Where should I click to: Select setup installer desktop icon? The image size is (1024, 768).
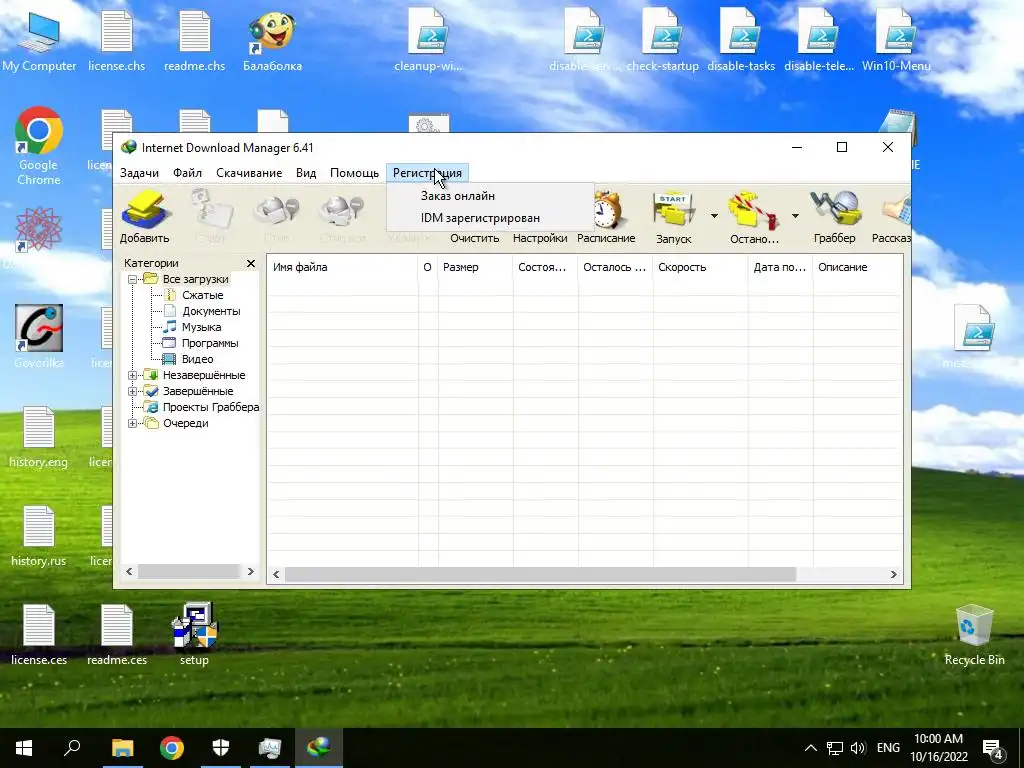pos(194,633)
